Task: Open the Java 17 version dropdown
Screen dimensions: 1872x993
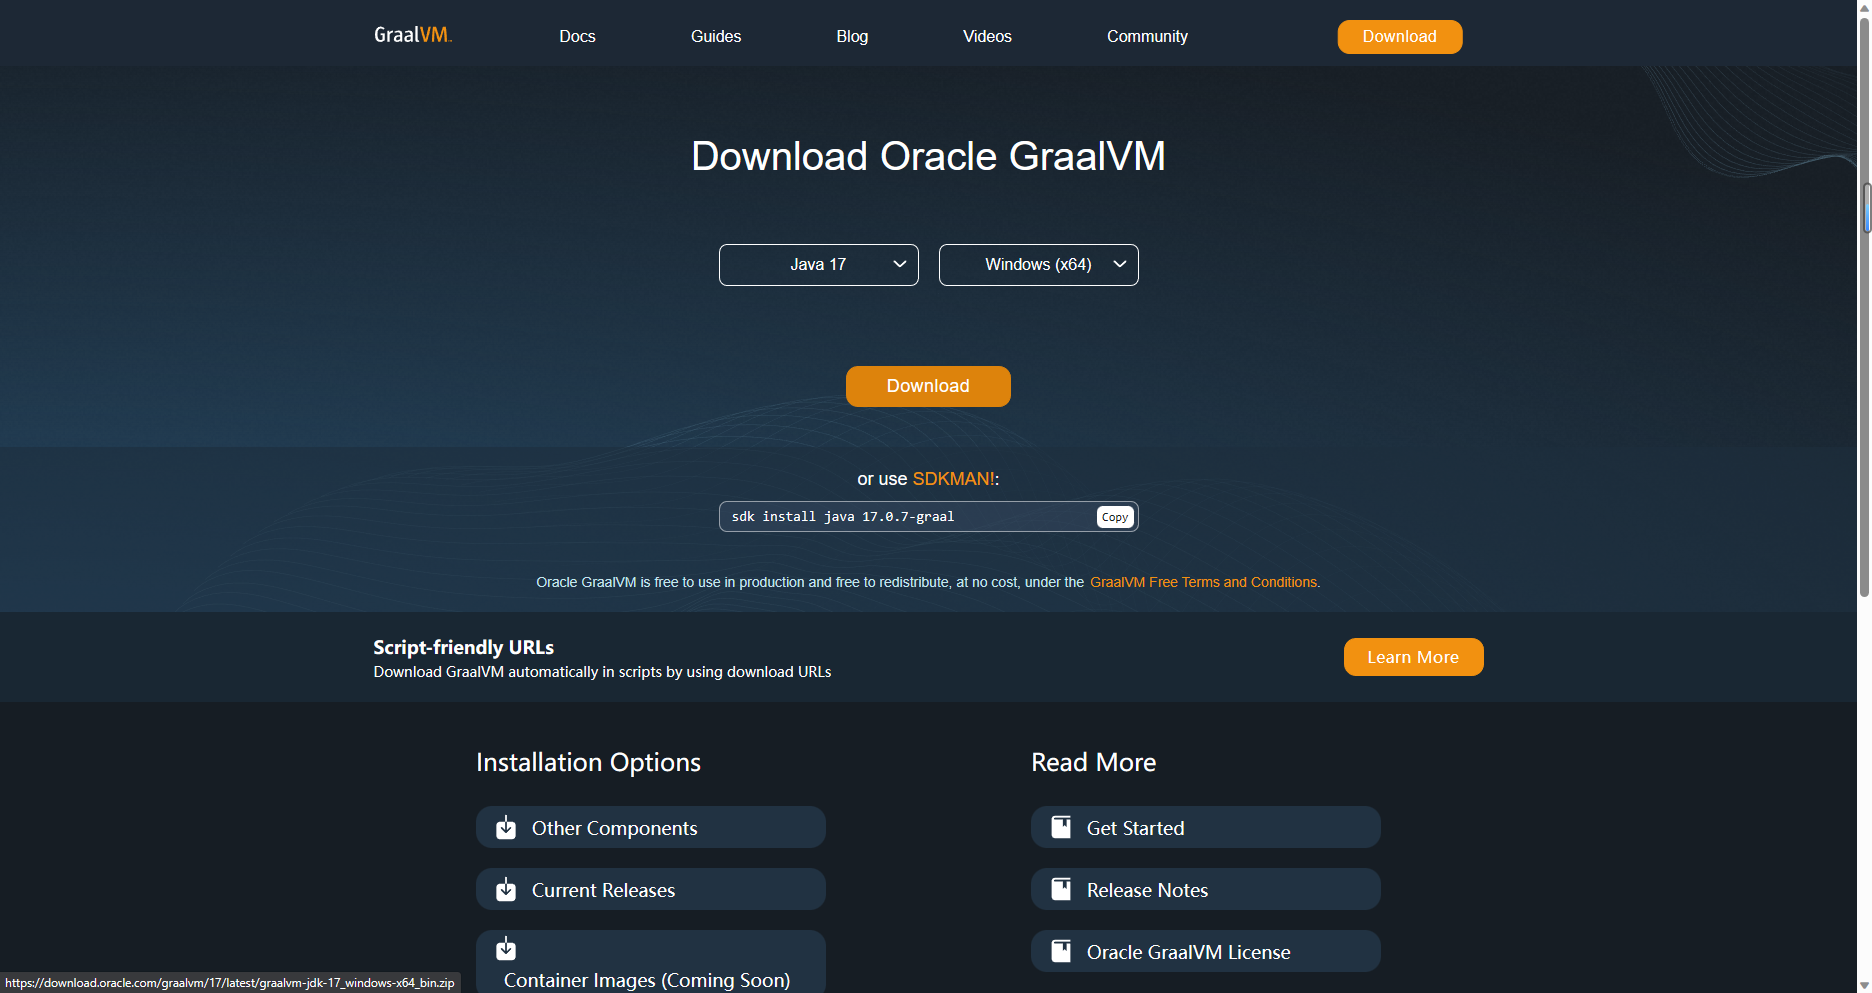Action: point(819,265)
